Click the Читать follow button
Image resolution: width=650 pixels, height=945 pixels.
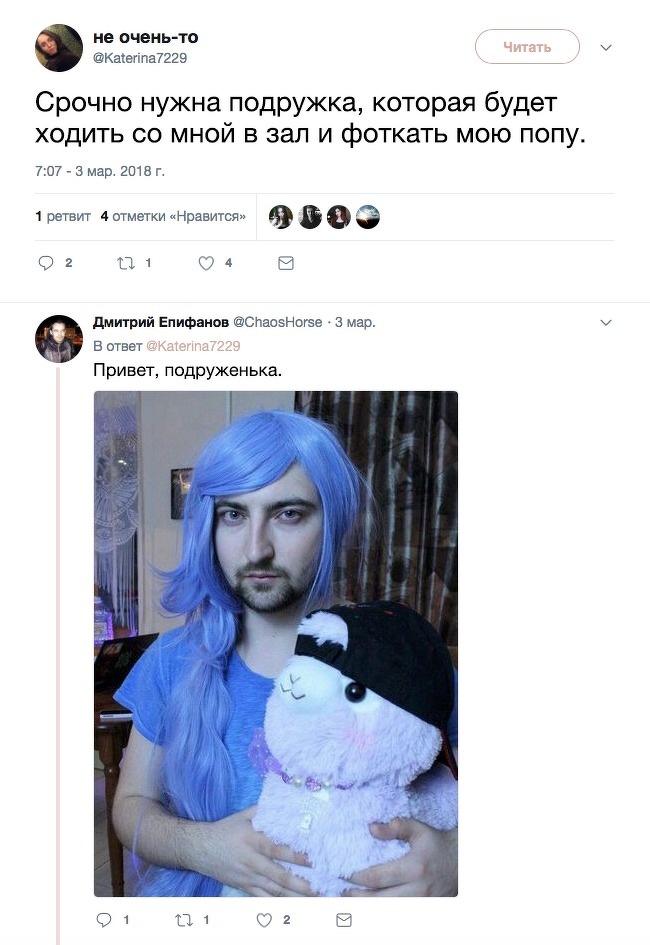pos(527,46)
